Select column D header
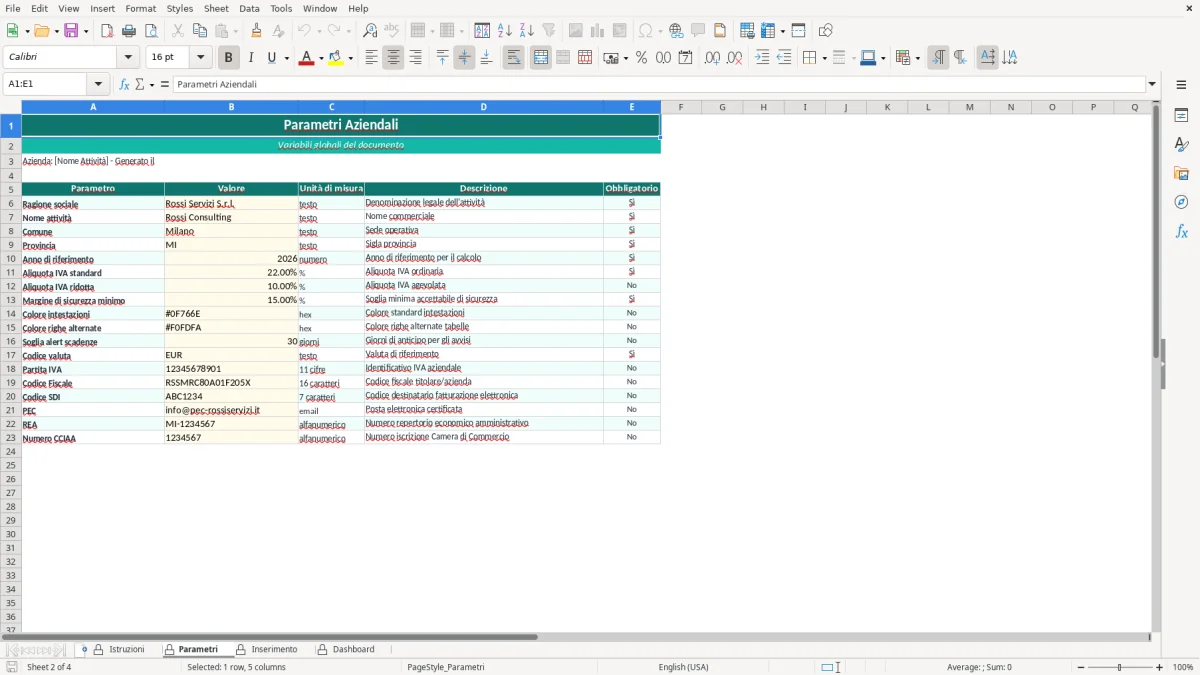Screen dimensions: 1200x675 [483, 107]
